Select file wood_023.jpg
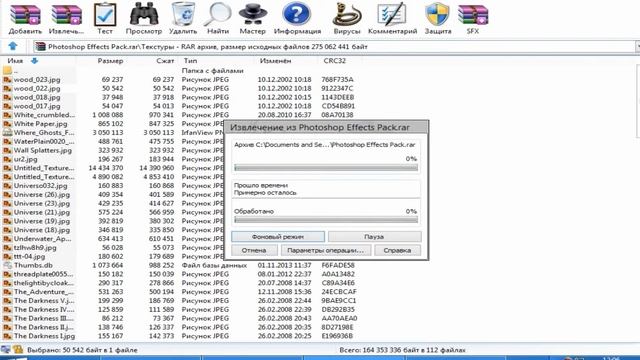This screenshot has width=640, height=360. click(37, 80)
